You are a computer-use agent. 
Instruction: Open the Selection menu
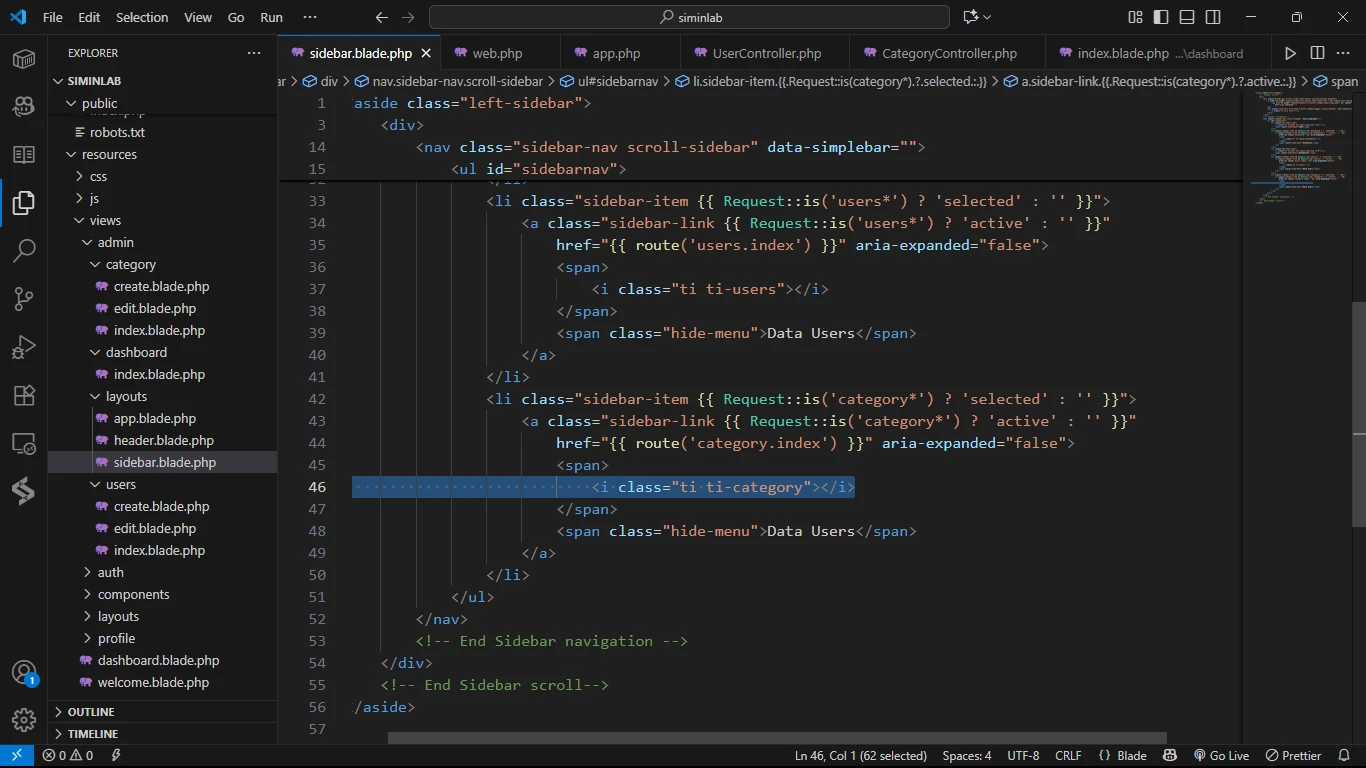(x=142, y=17)
